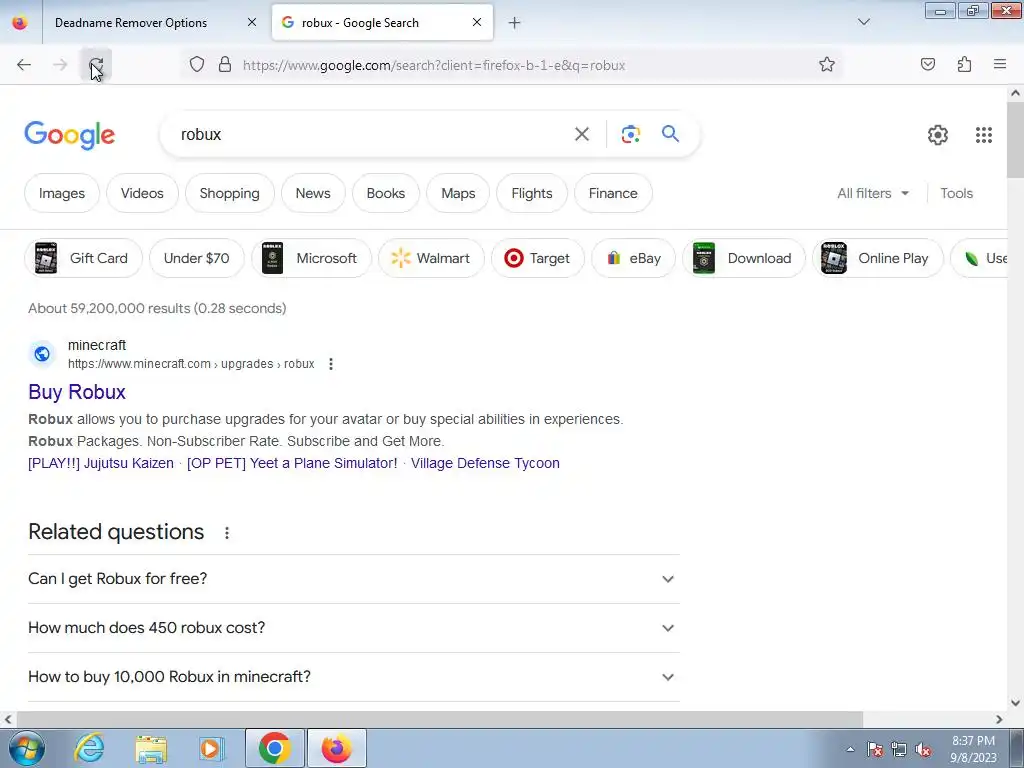Open the tracking protection shield icon
Viewport: 1024px width, 768px height.
click(x=197, y=64)
